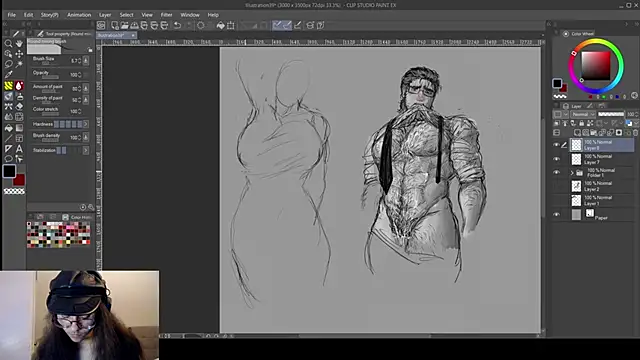Expand the Hardness options arrow
The height and width of the screenshot is (360, 640).
click(x=86, y=124)
